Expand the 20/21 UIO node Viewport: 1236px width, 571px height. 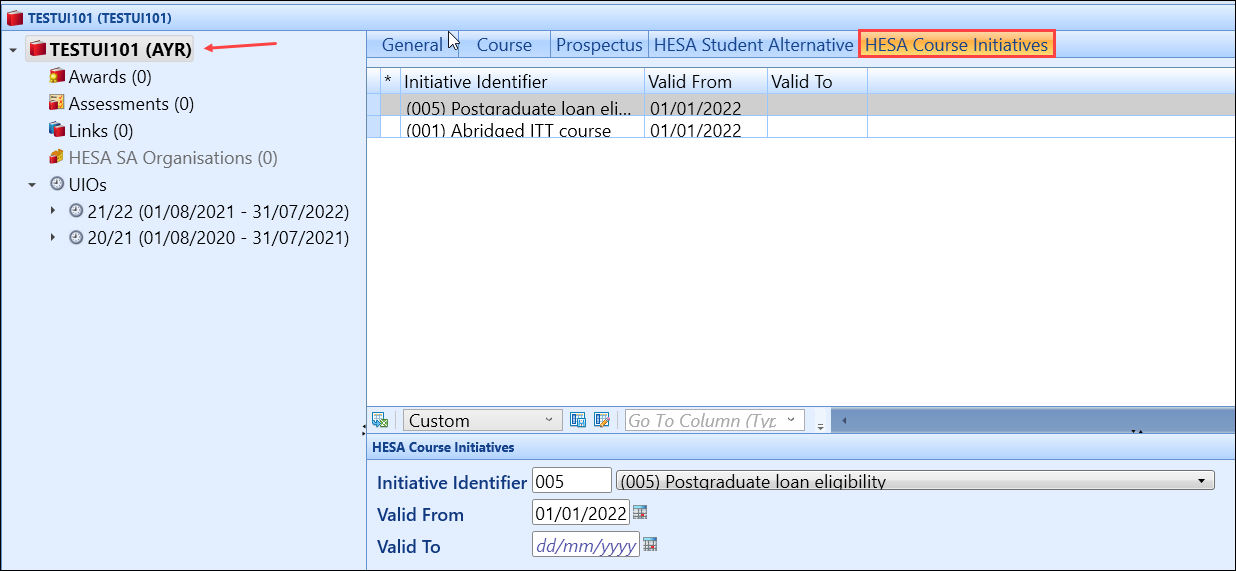(x=53, y=239)
